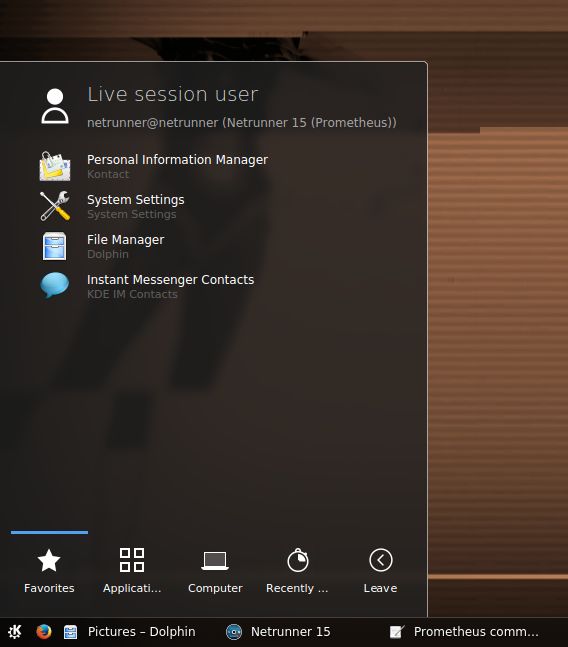Open the KDE application launcher icon
The width and height of the screenshot is (568, 647).
(x=14, y=631)
